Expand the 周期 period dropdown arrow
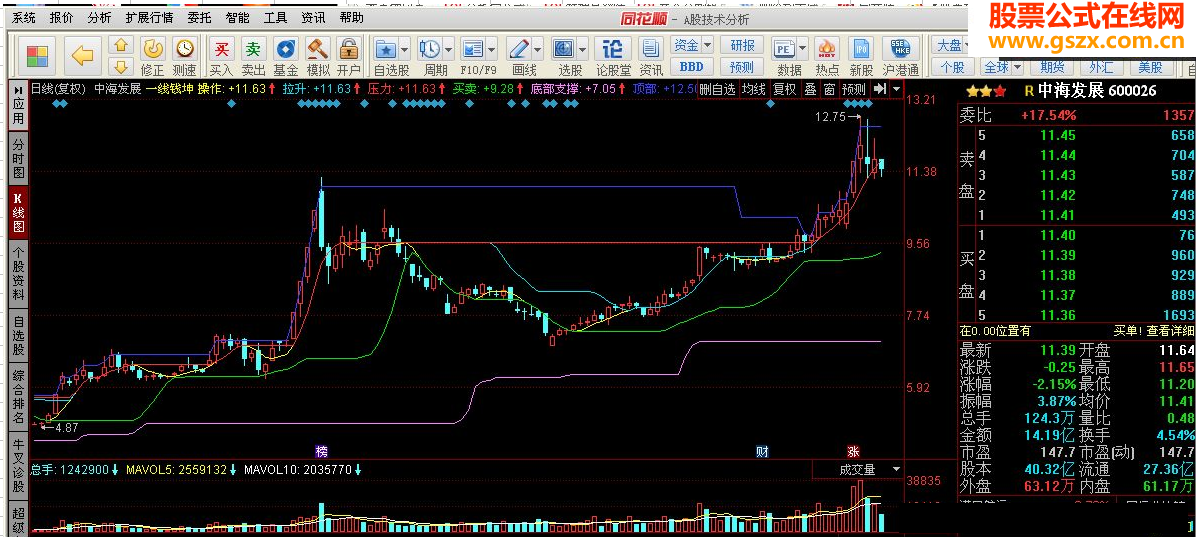 coord(448,49)
